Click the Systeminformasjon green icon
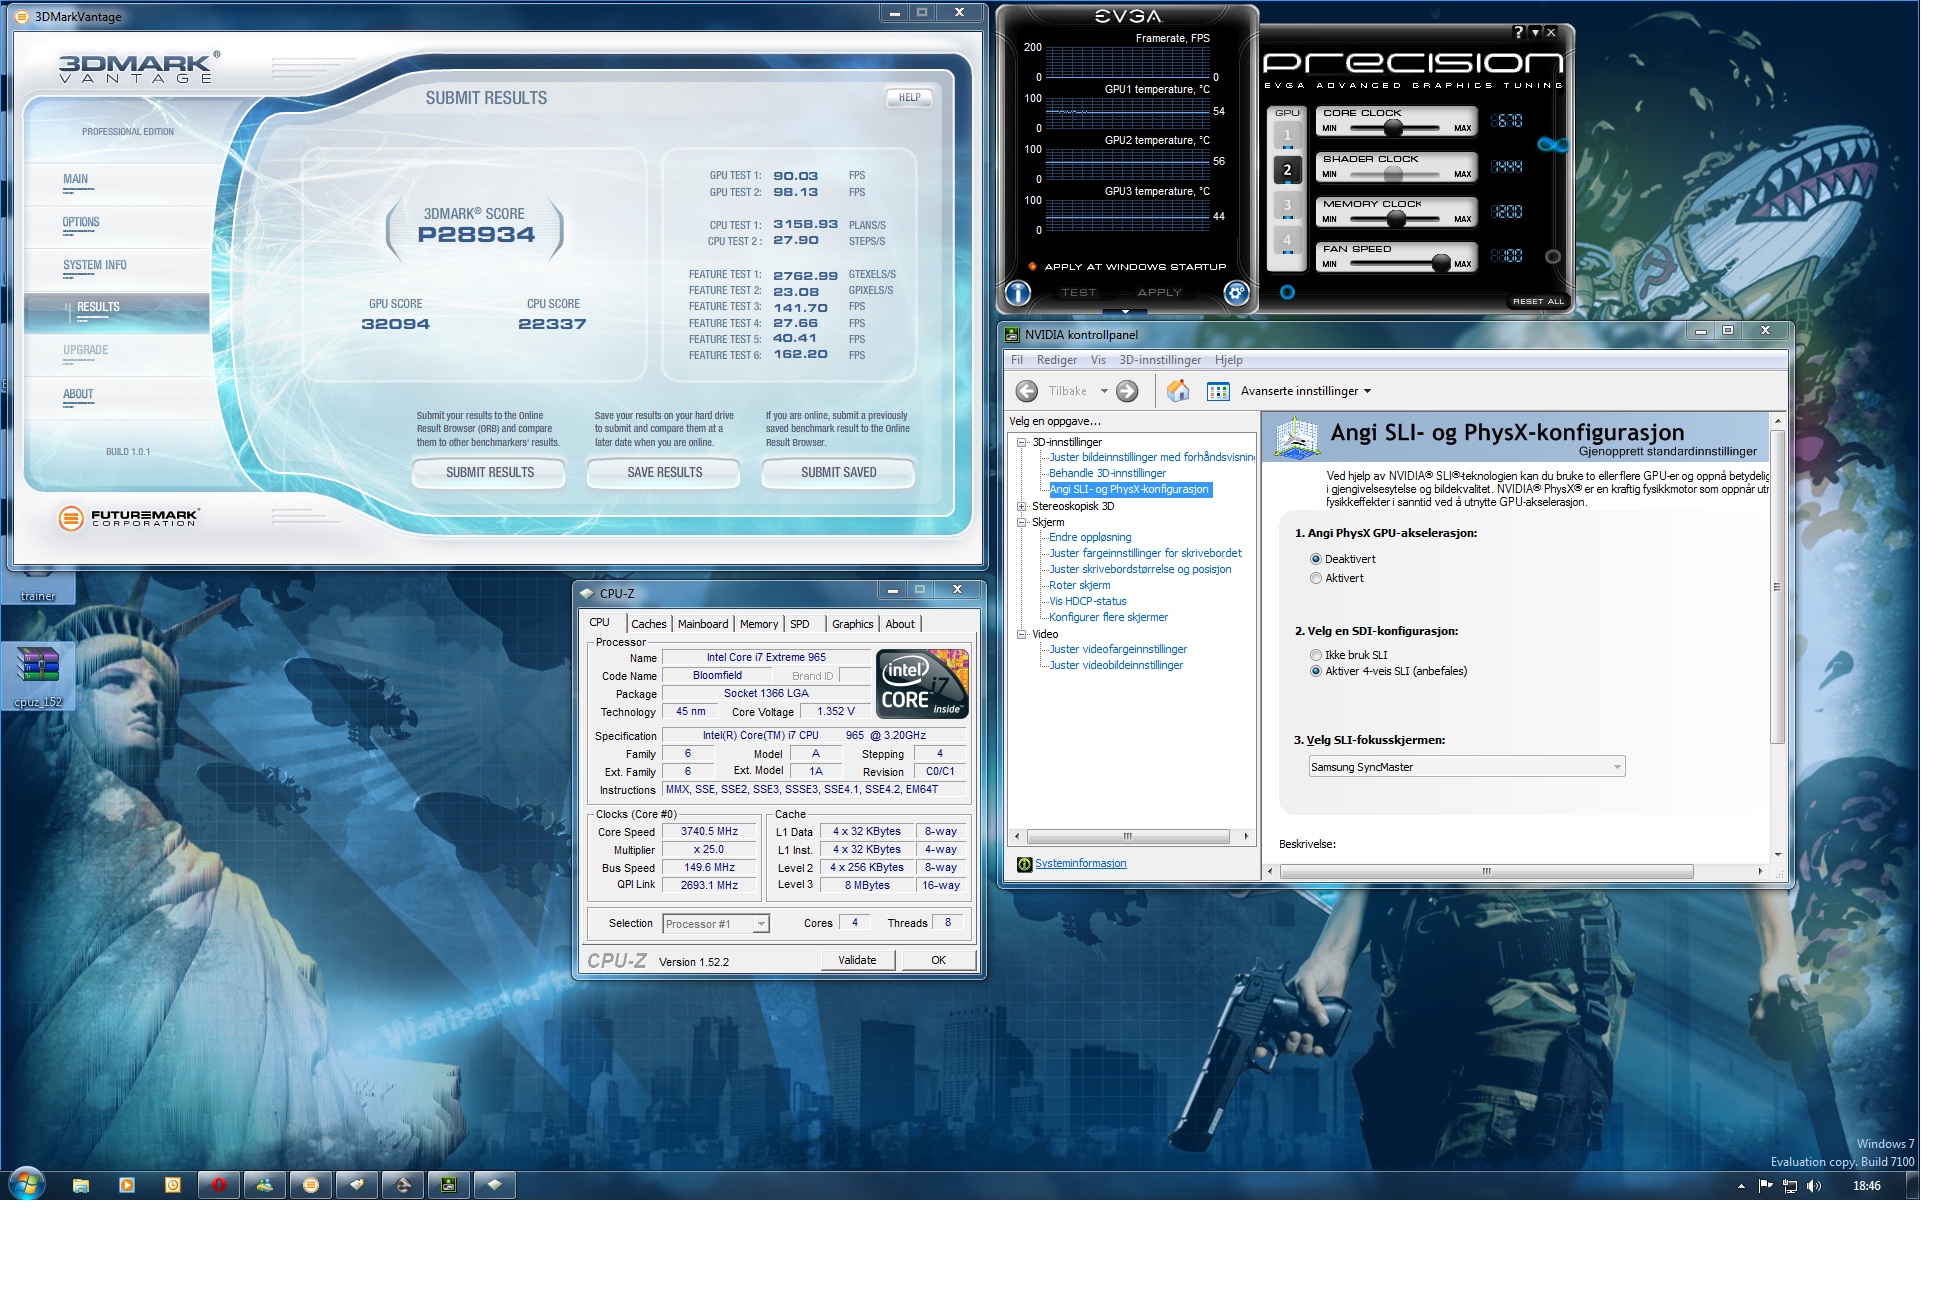The height and width of the screenshot is (1296, 1944). [x=1024, y=864]
